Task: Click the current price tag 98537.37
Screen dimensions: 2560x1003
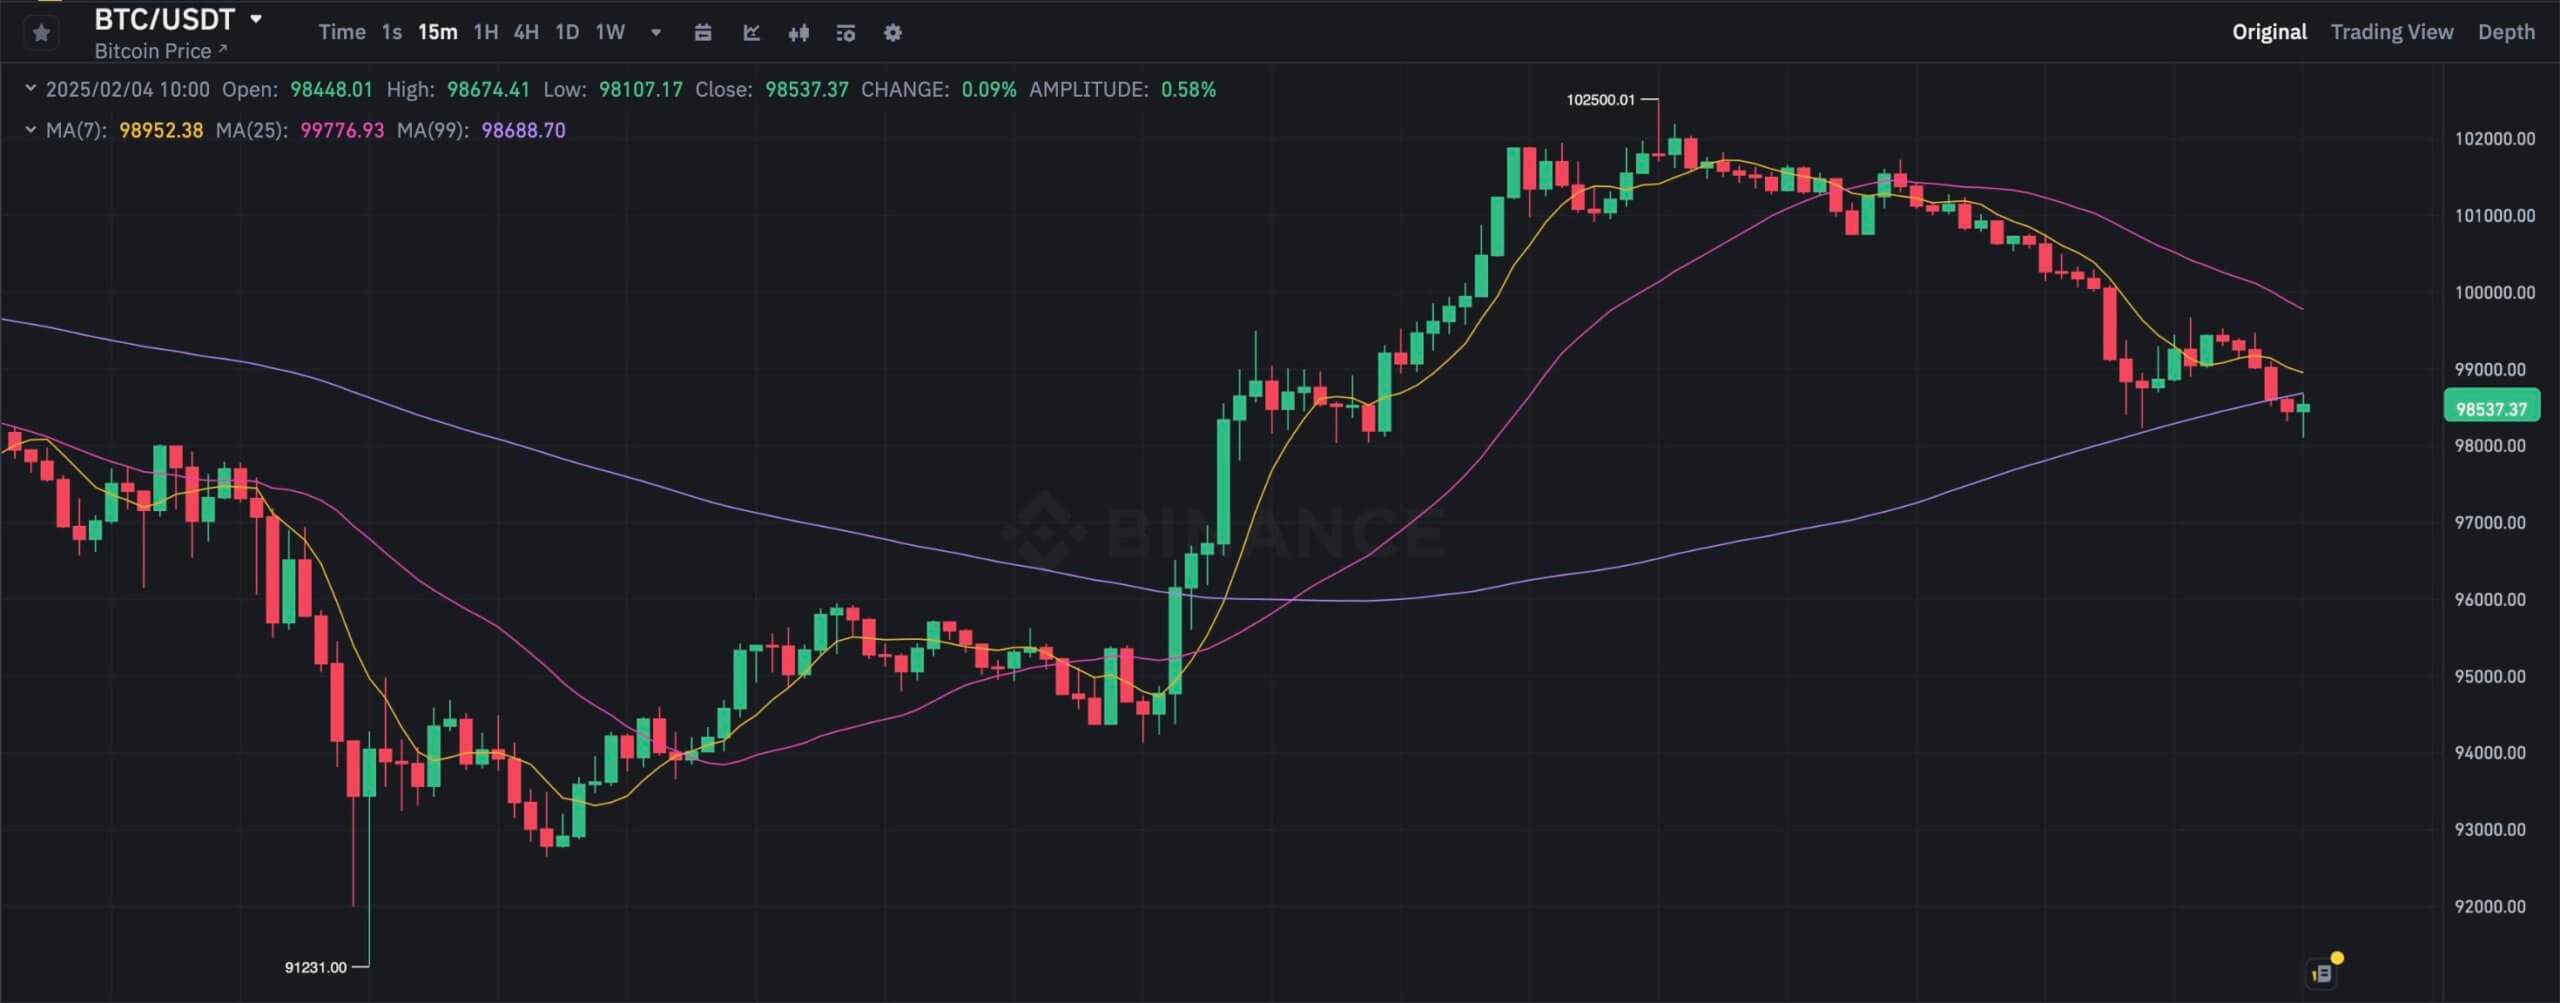Action: 2491,408
